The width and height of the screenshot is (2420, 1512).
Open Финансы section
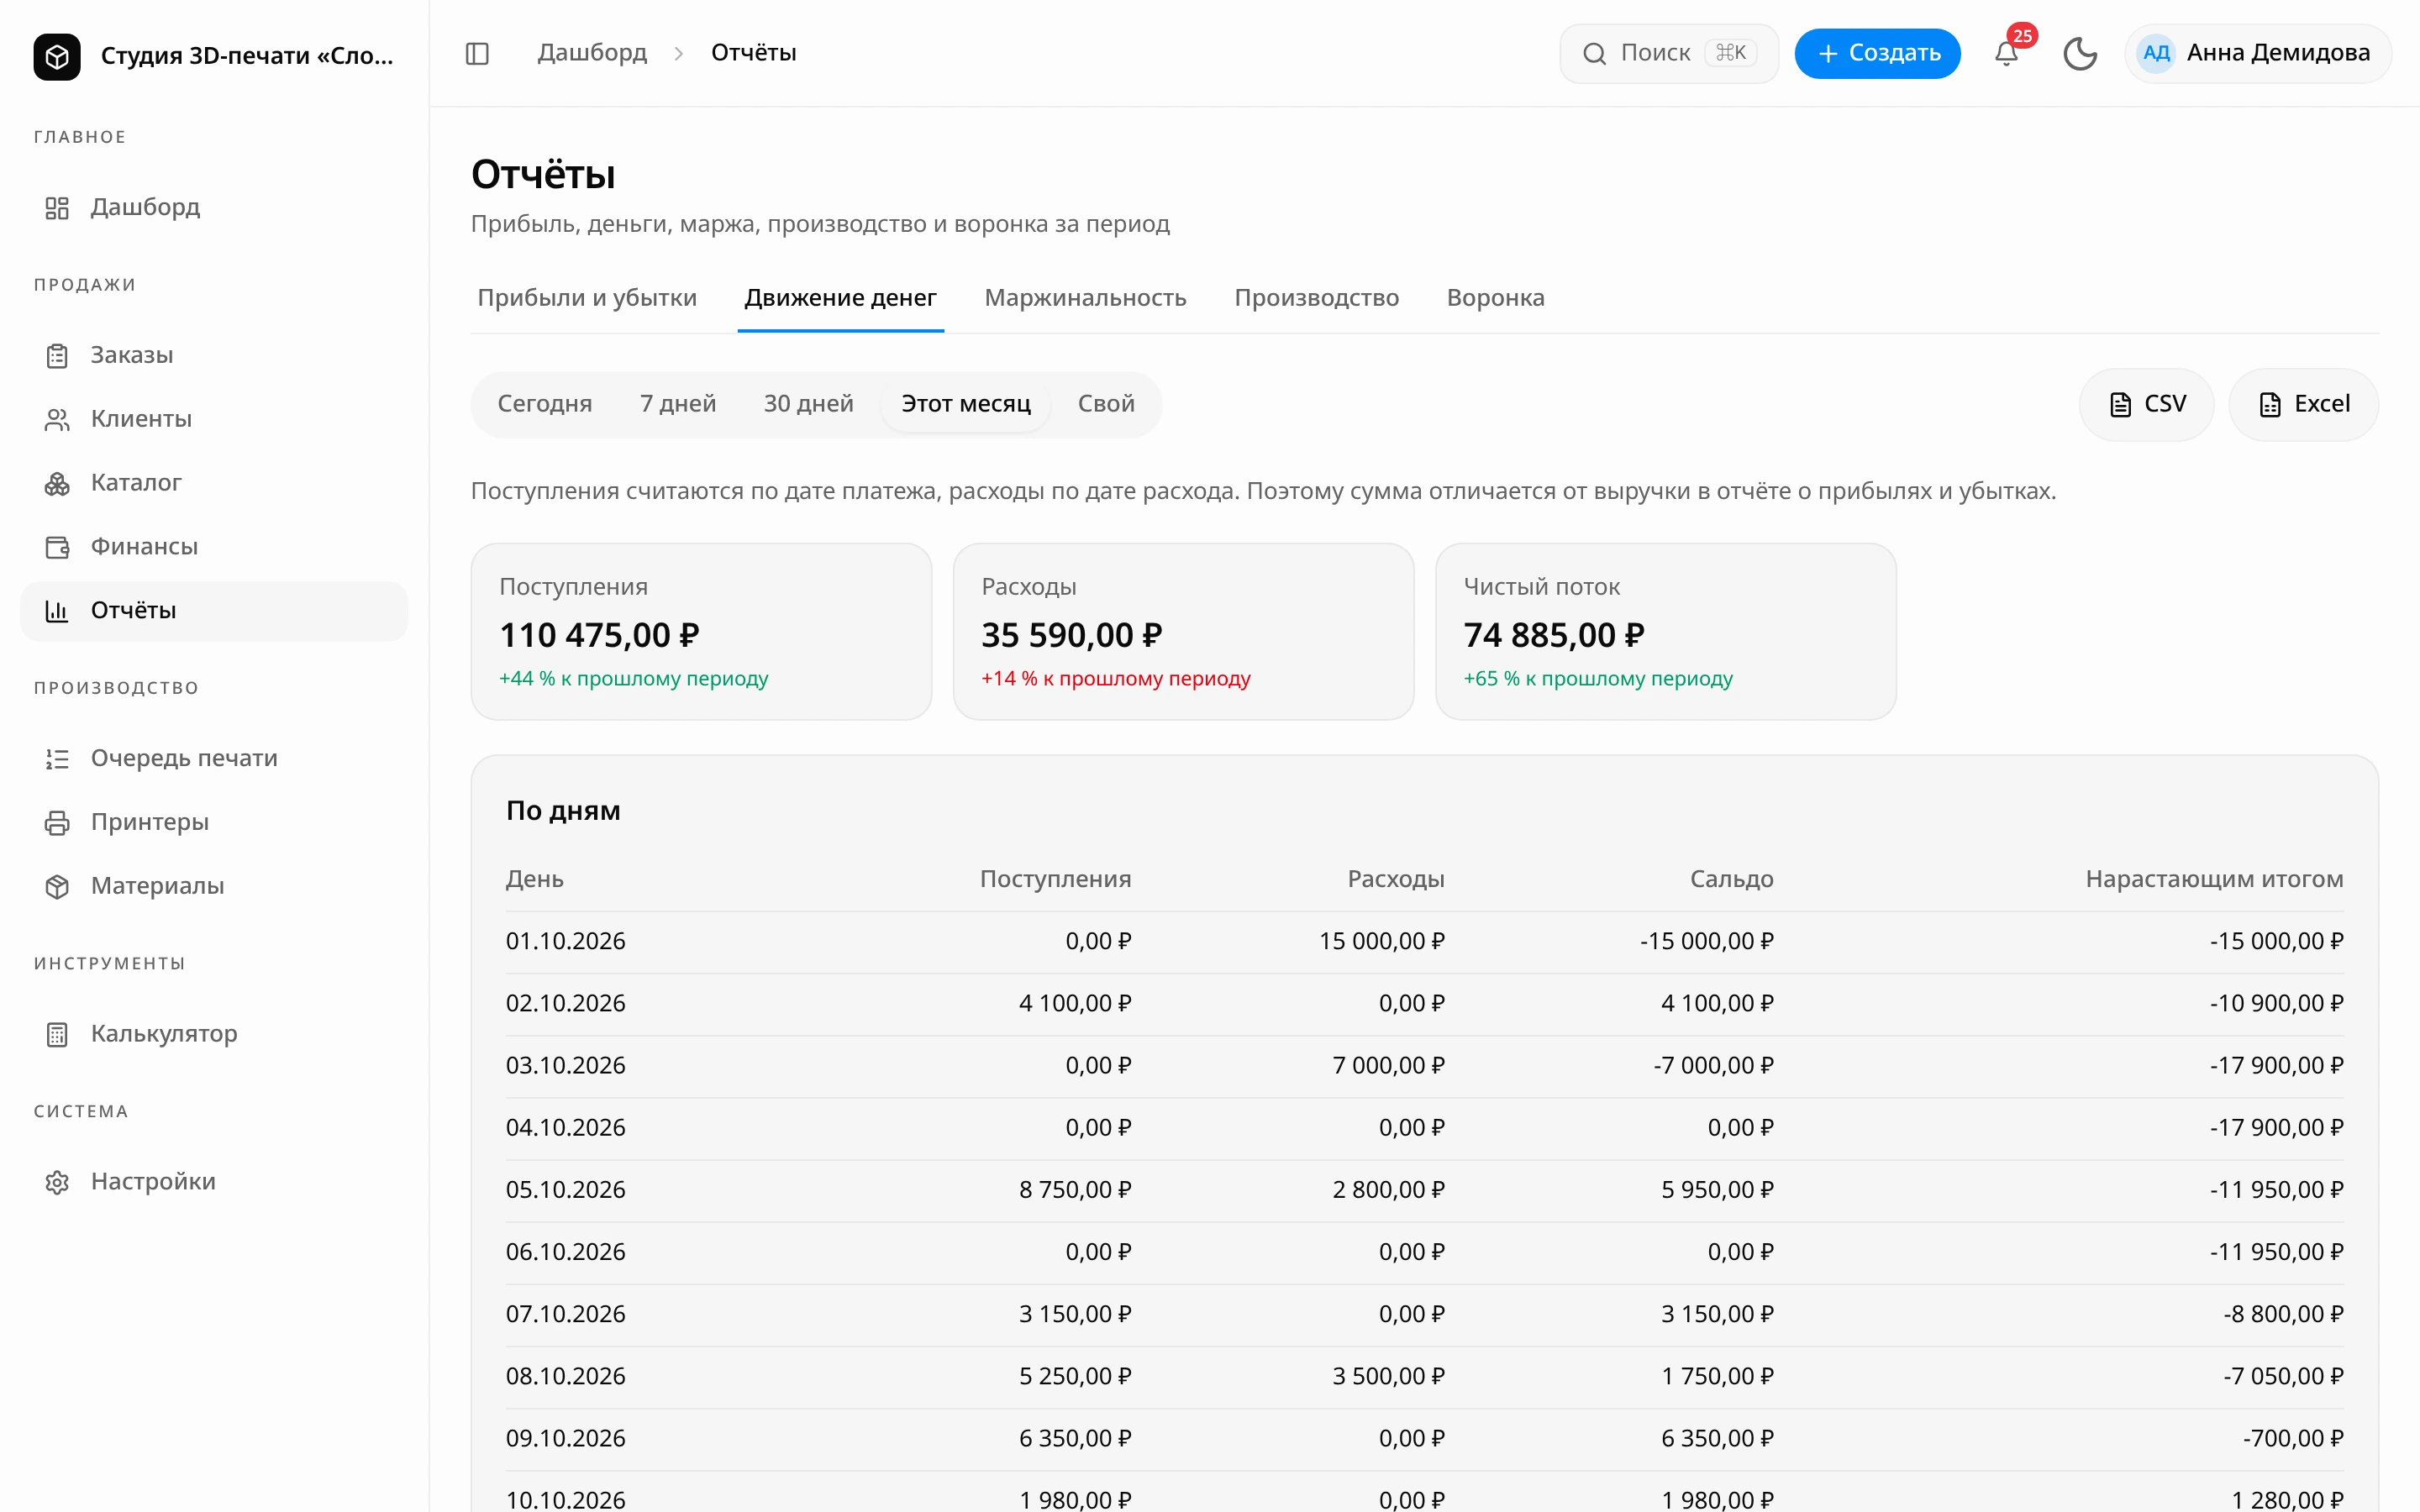[214, 547]
